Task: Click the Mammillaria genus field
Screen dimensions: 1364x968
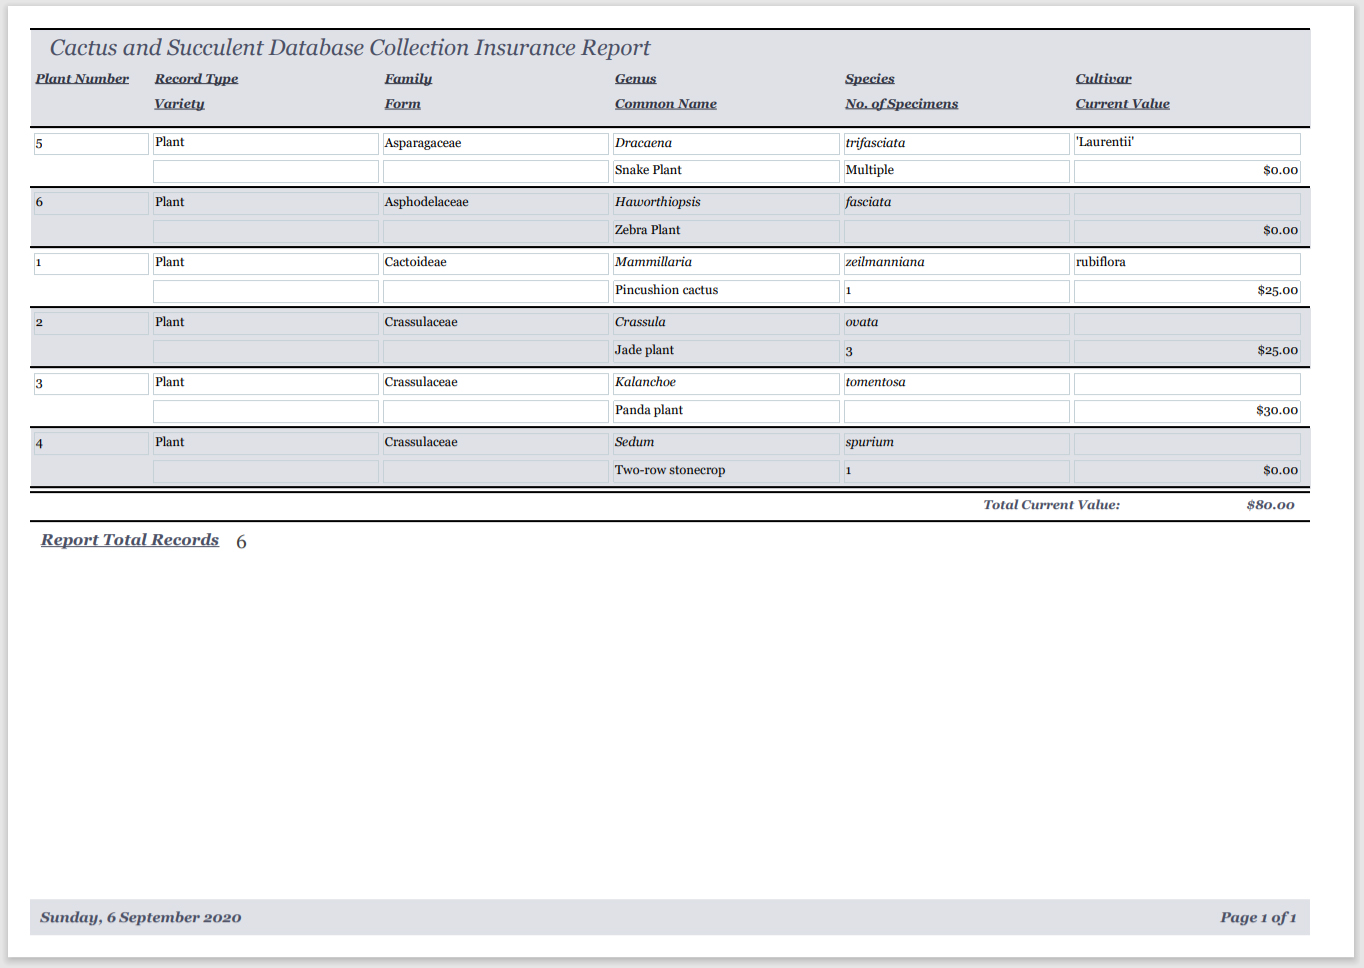Action: (726, 263)
